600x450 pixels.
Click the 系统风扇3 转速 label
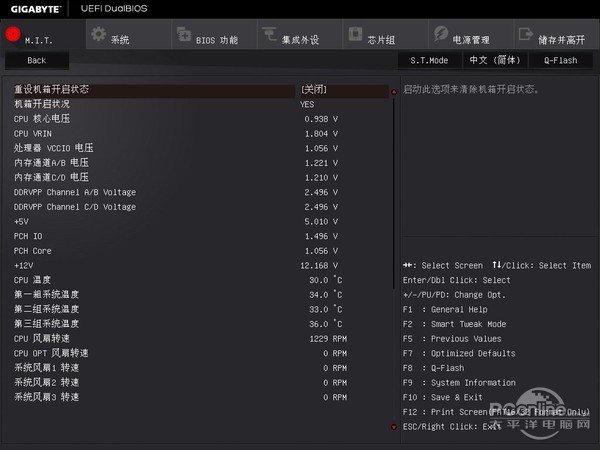tap(46, 397)
